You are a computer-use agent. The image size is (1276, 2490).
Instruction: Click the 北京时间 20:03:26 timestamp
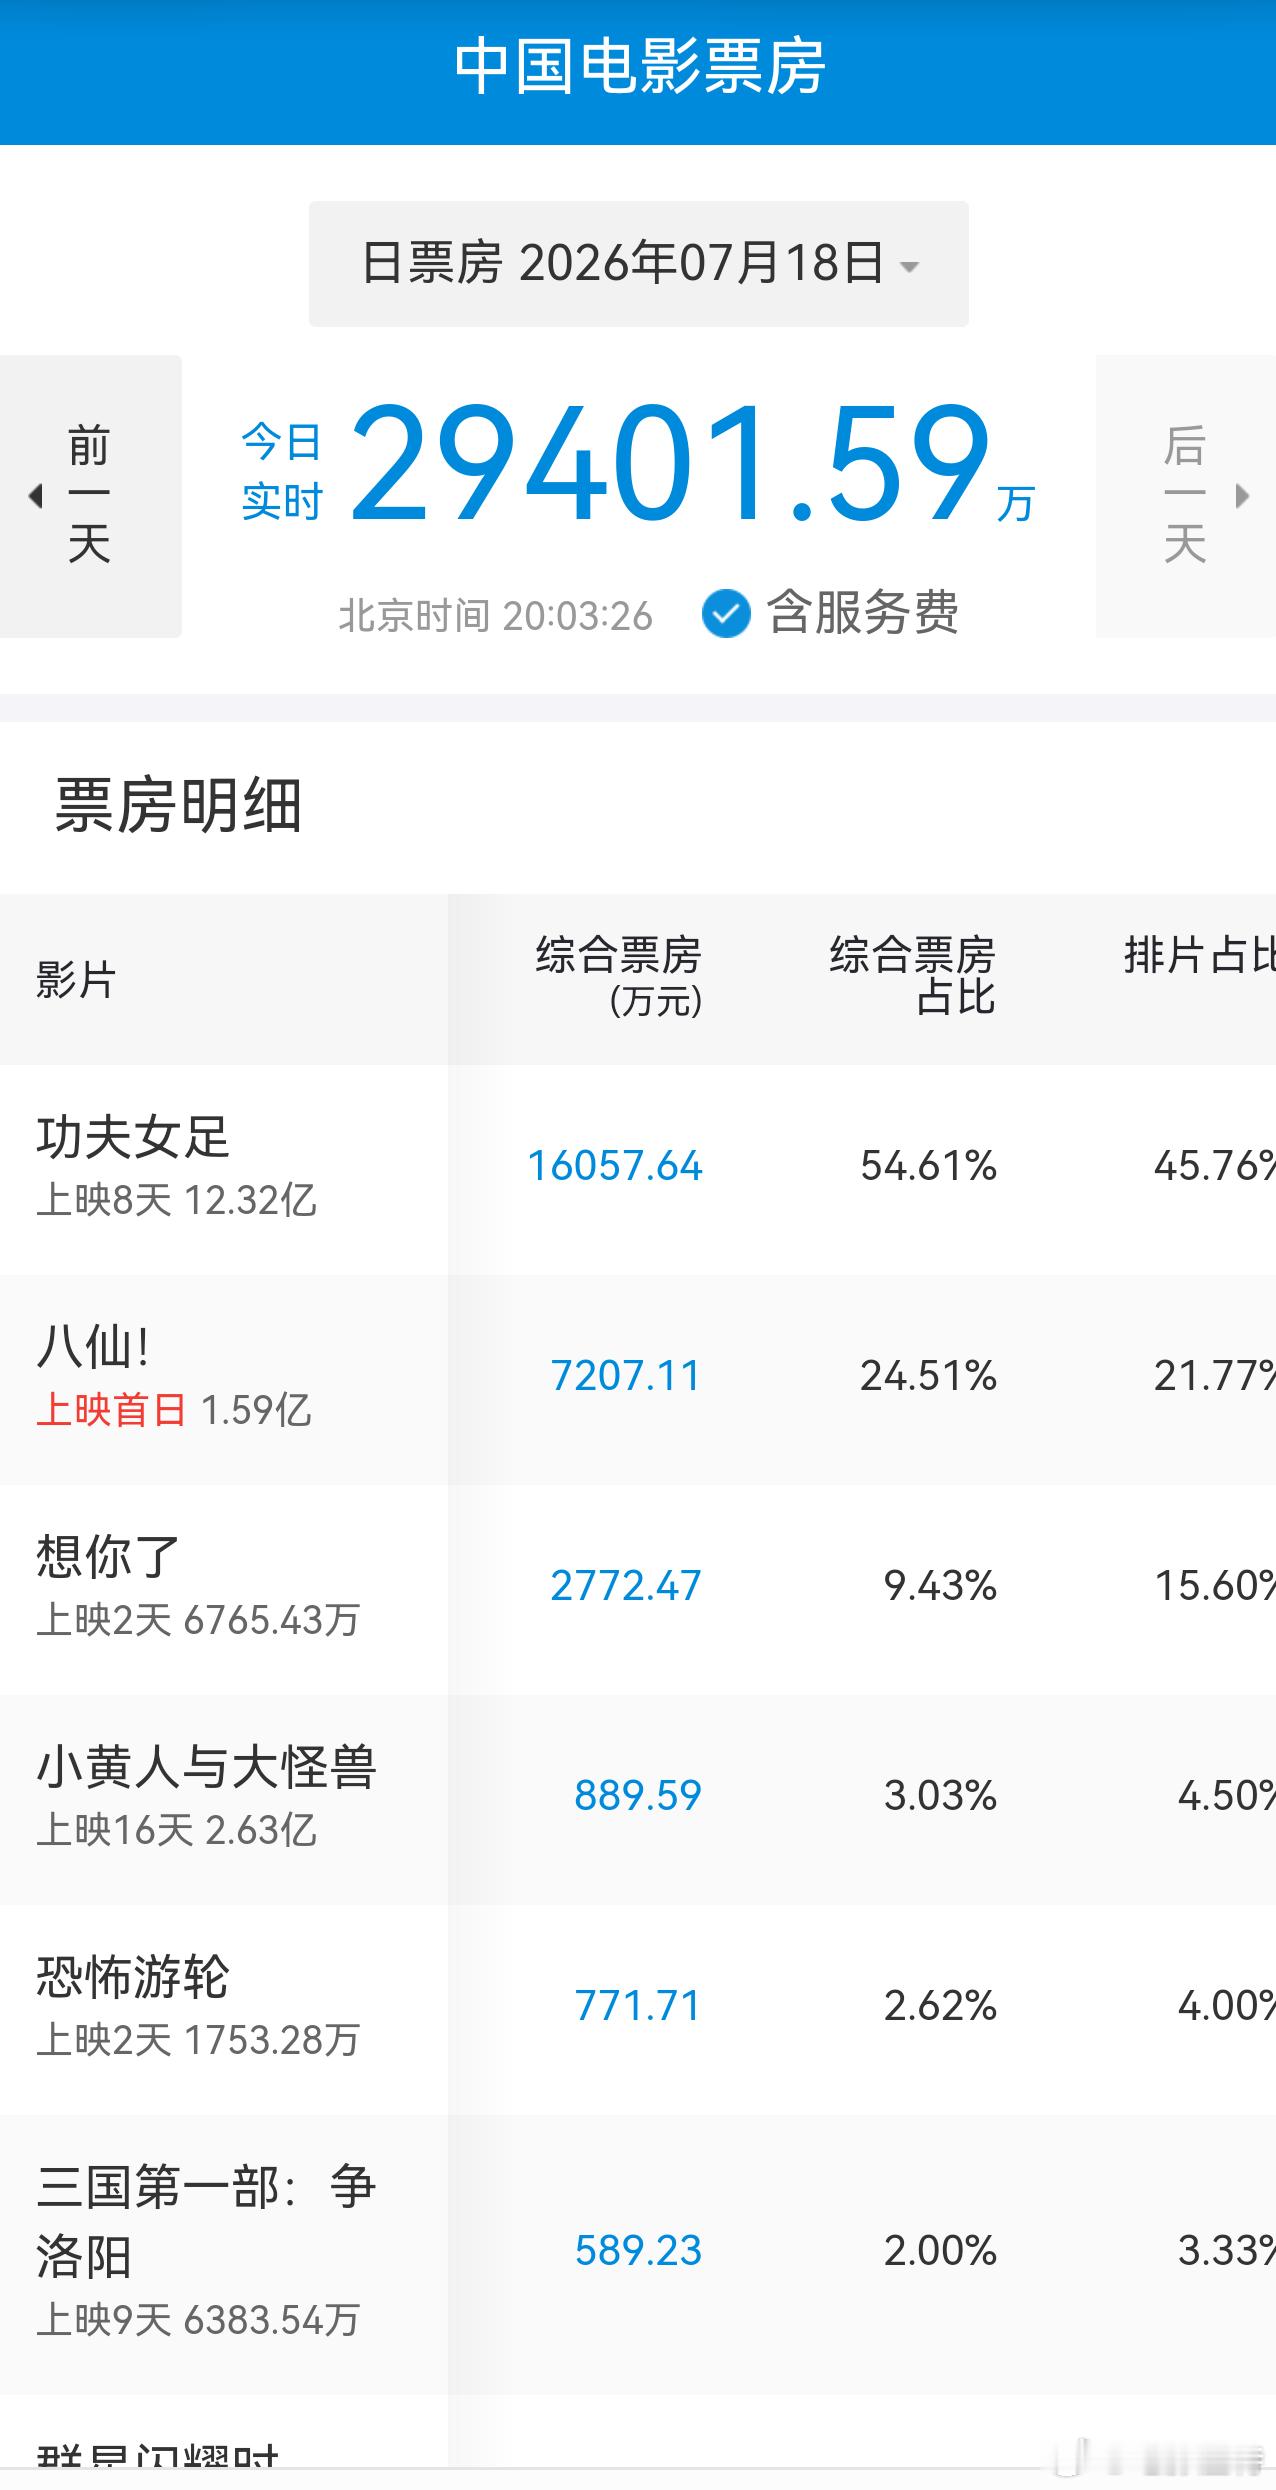[495, 616]
